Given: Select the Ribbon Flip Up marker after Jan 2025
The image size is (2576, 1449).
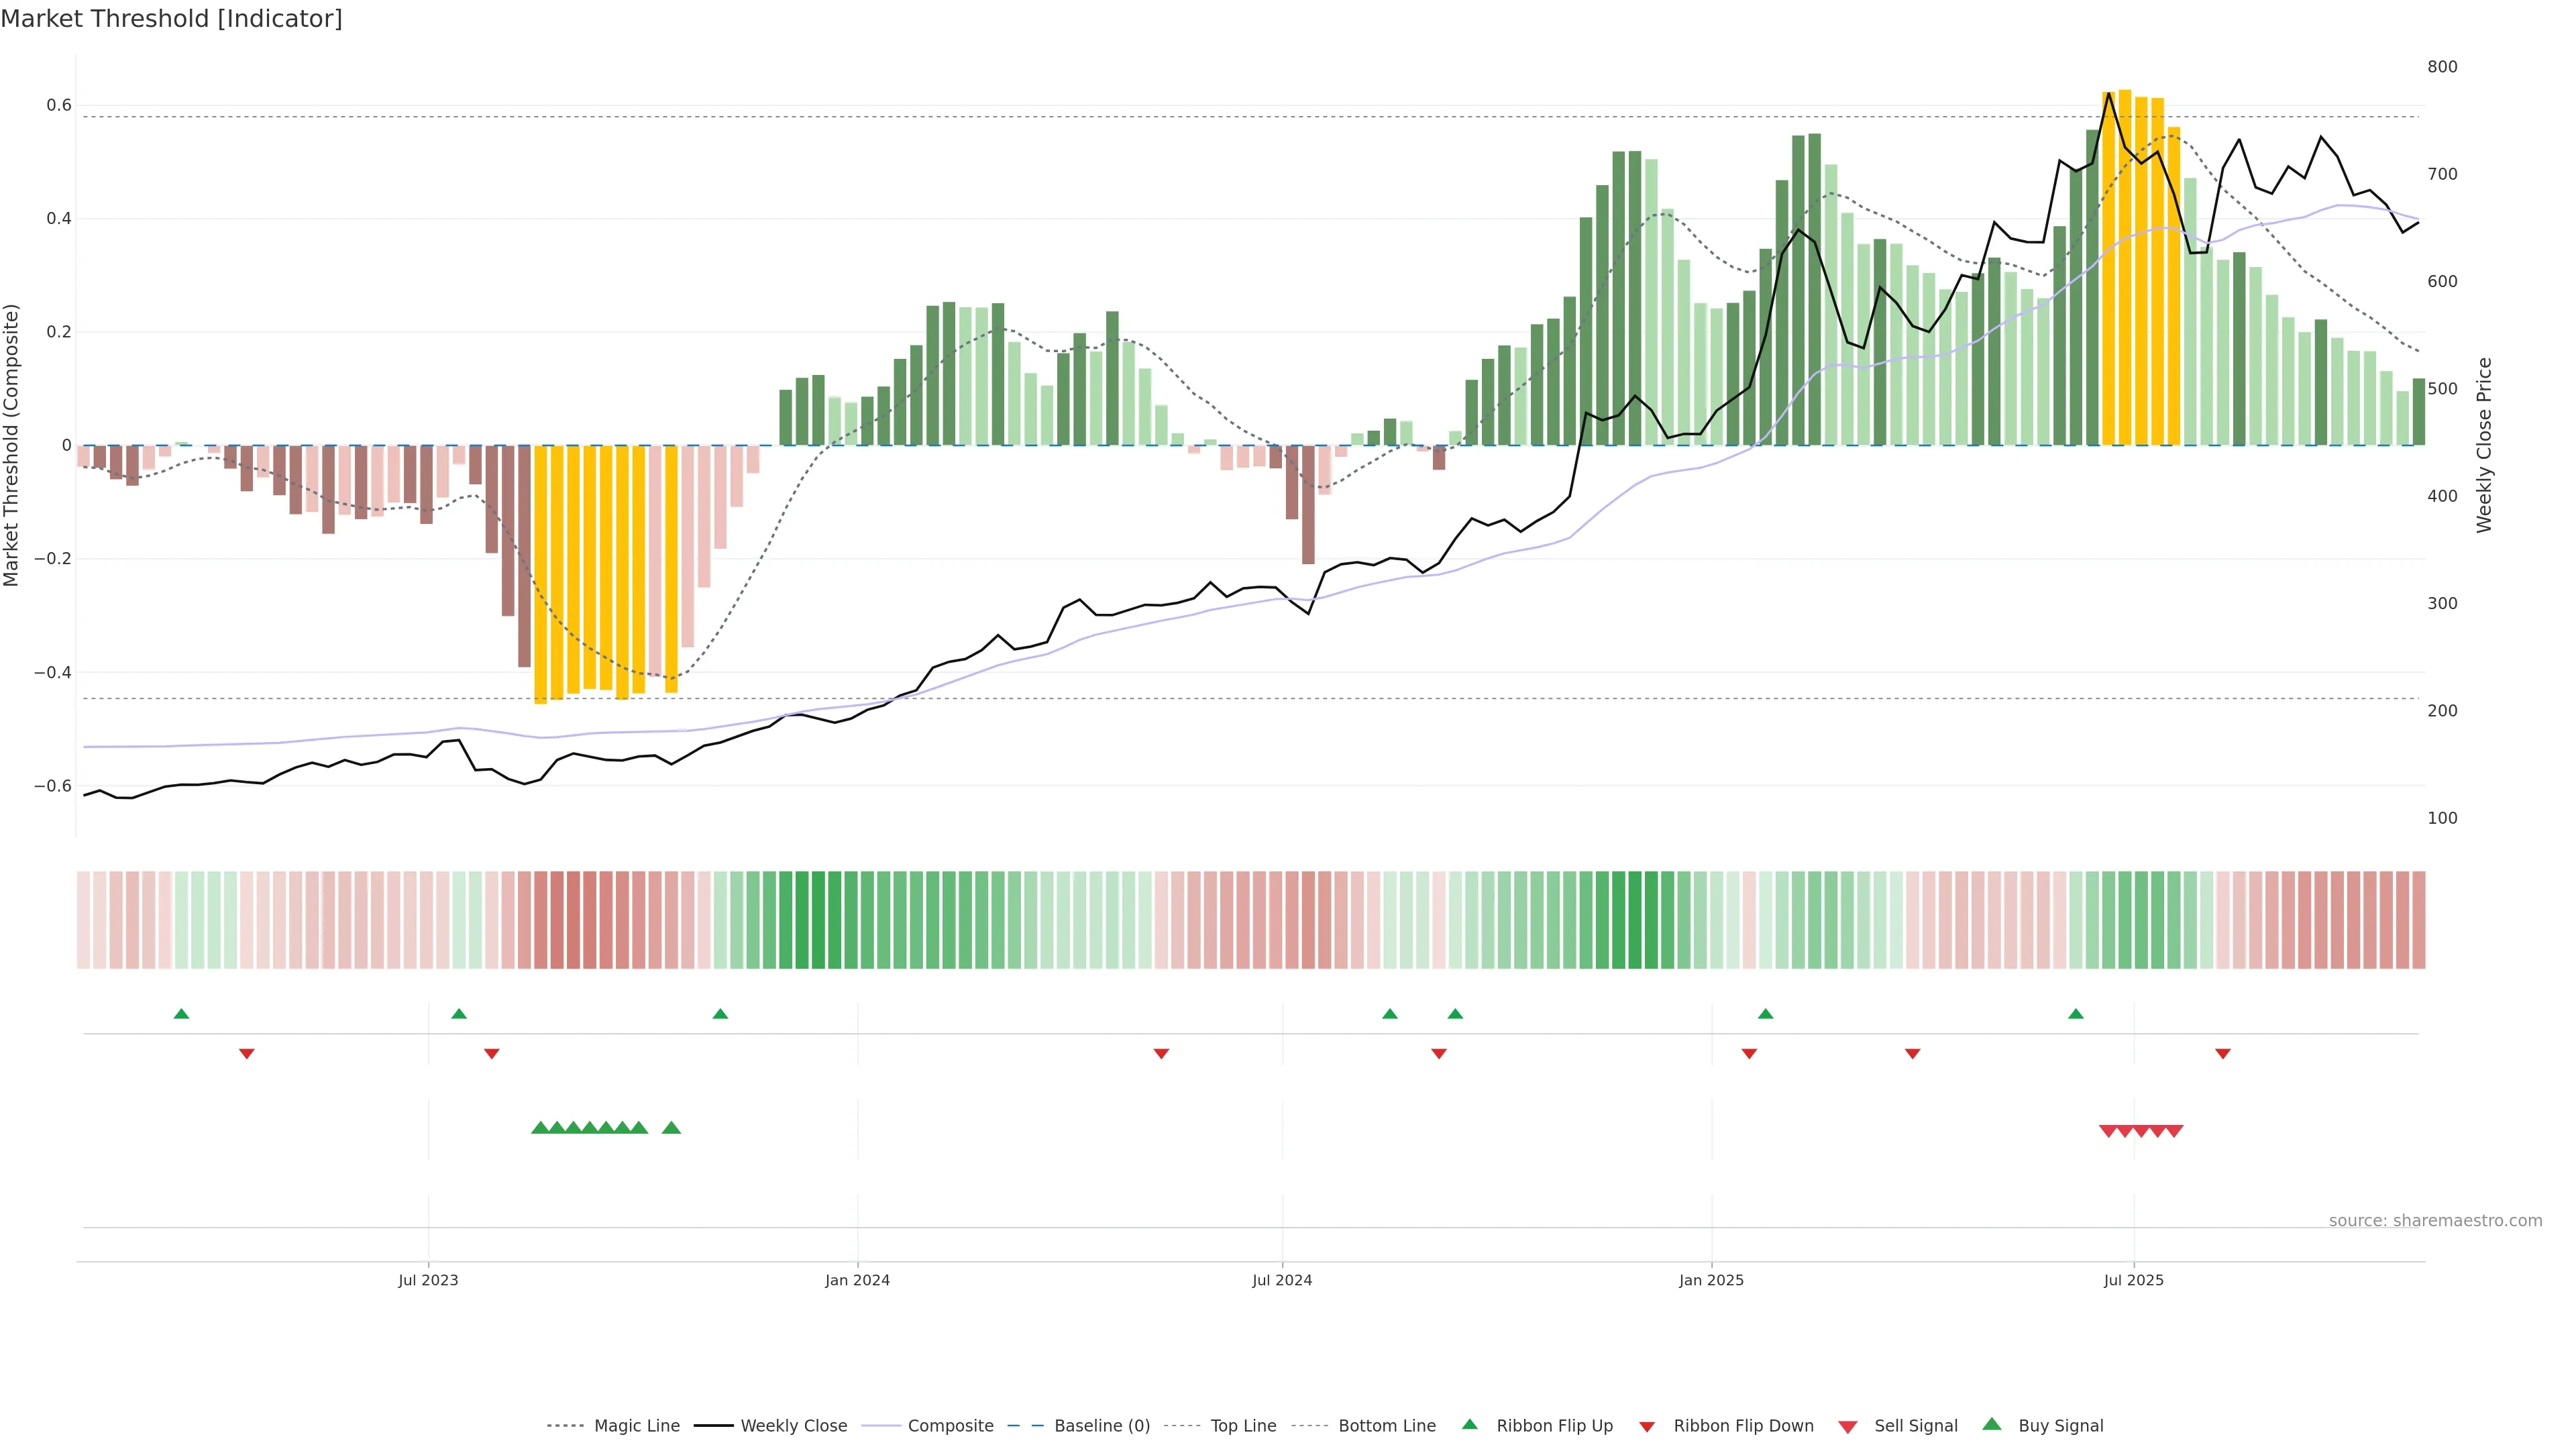Looking at the screenshot, I should pos(1766,1014).
